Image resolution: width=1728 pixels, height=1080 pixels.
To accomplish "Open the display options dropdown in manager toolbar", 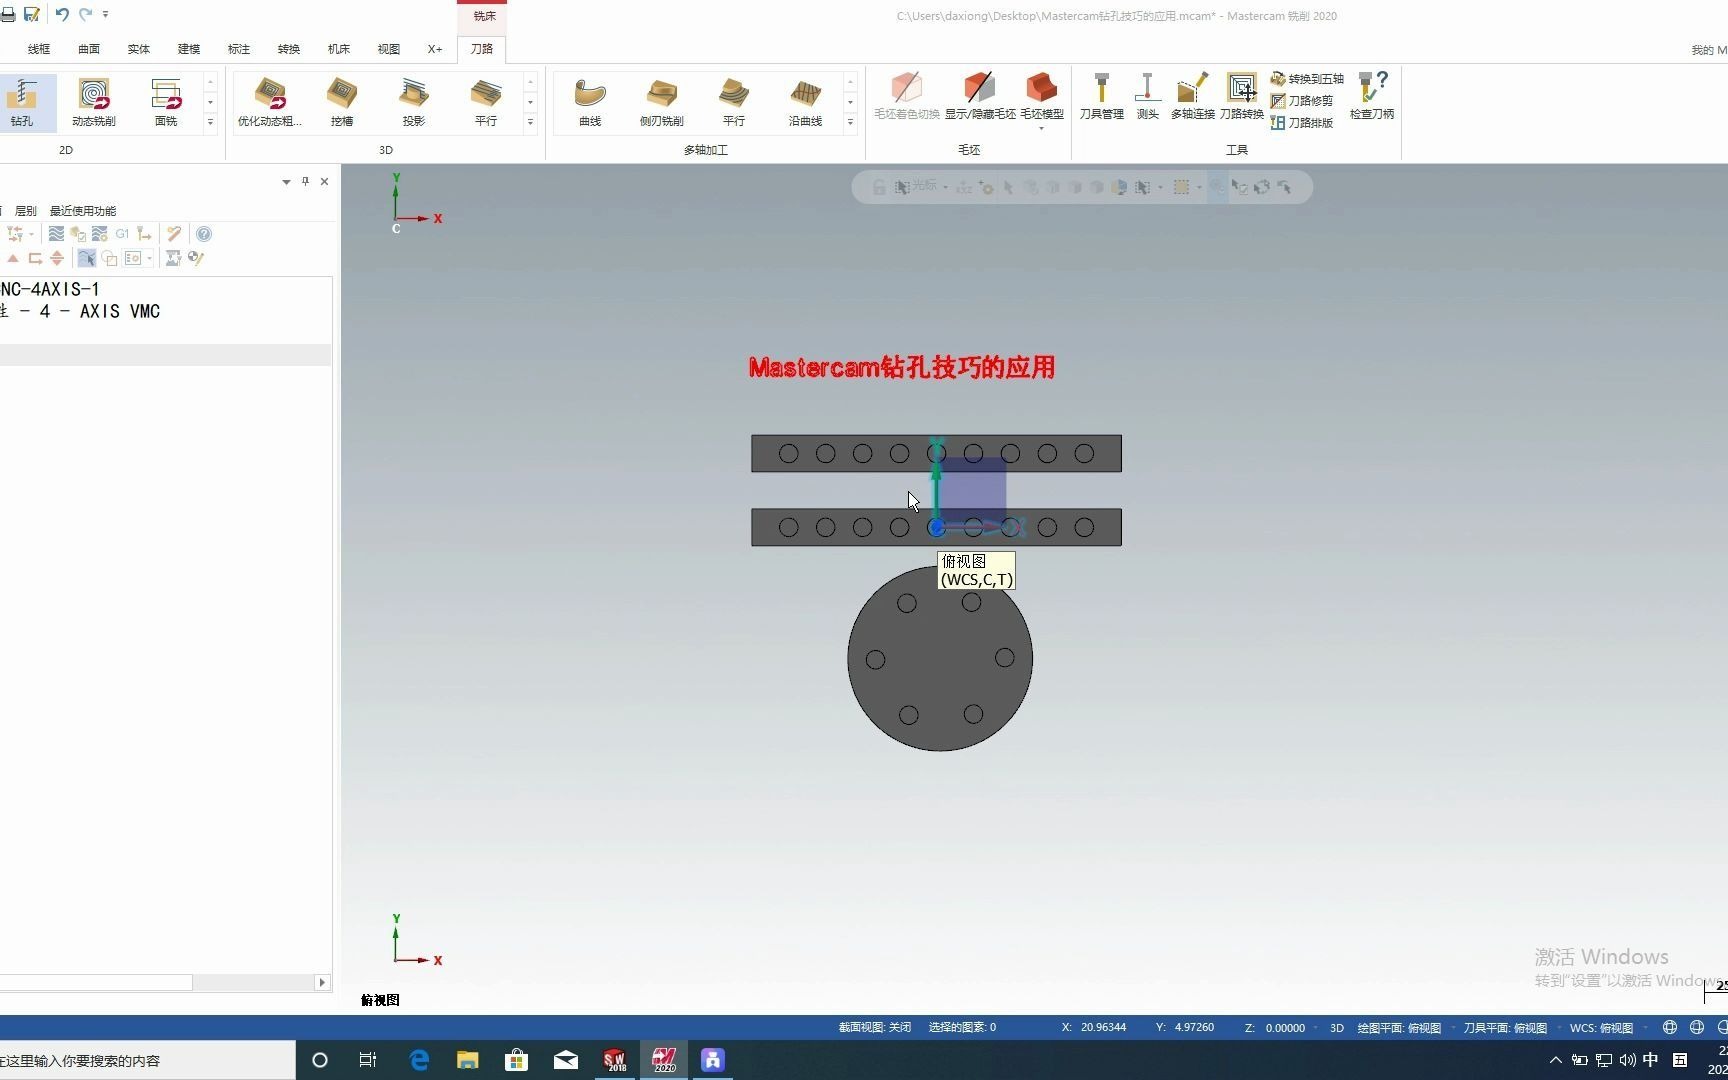I will tap(149, 258).
